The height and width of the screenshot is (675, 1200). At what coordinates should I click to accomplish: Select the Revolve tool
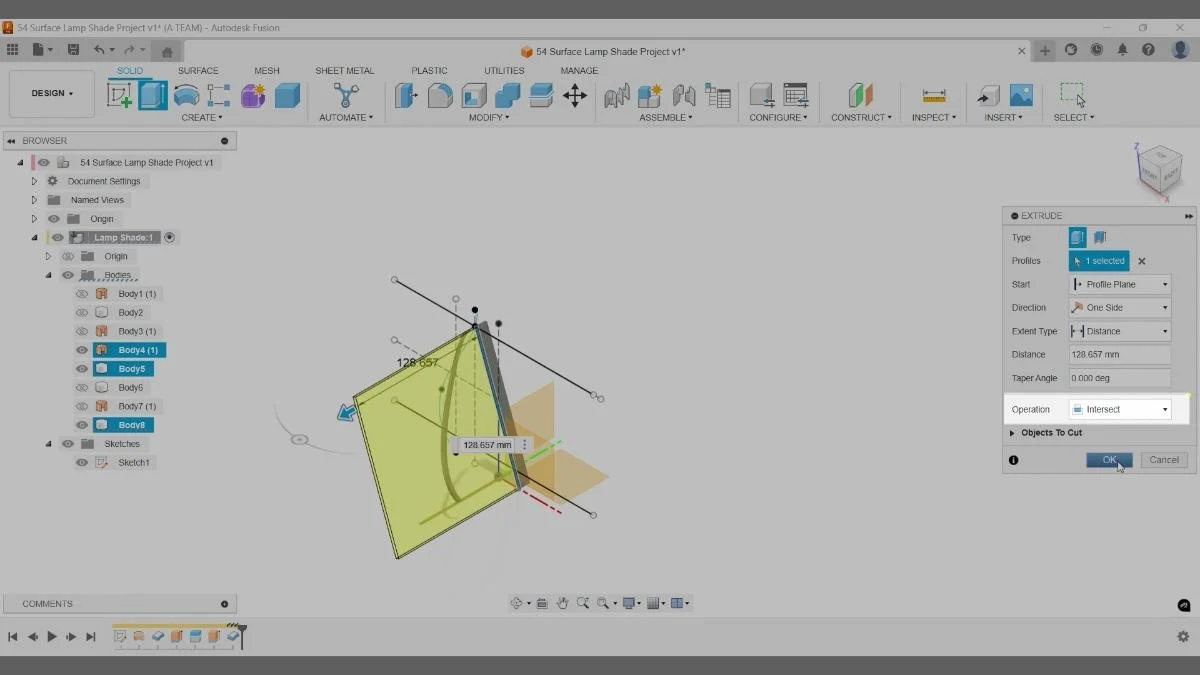click(x=186, y=95)
